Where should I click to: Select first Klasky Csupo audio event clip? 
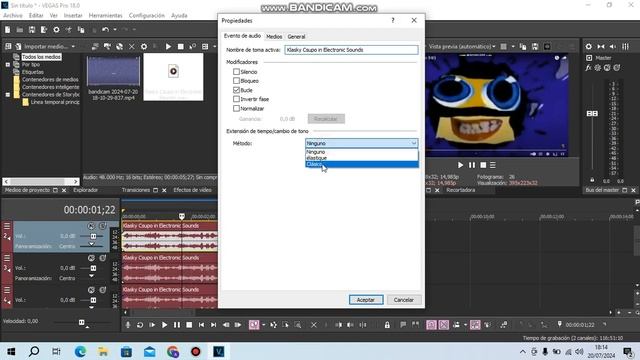point(169,236)
